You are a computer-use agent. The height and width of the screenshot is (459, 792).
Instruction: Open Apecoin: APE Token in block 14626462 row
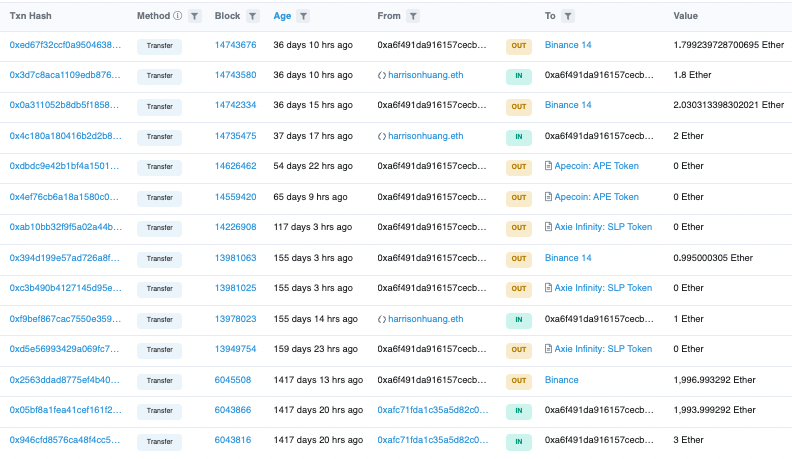click(597, 166)
